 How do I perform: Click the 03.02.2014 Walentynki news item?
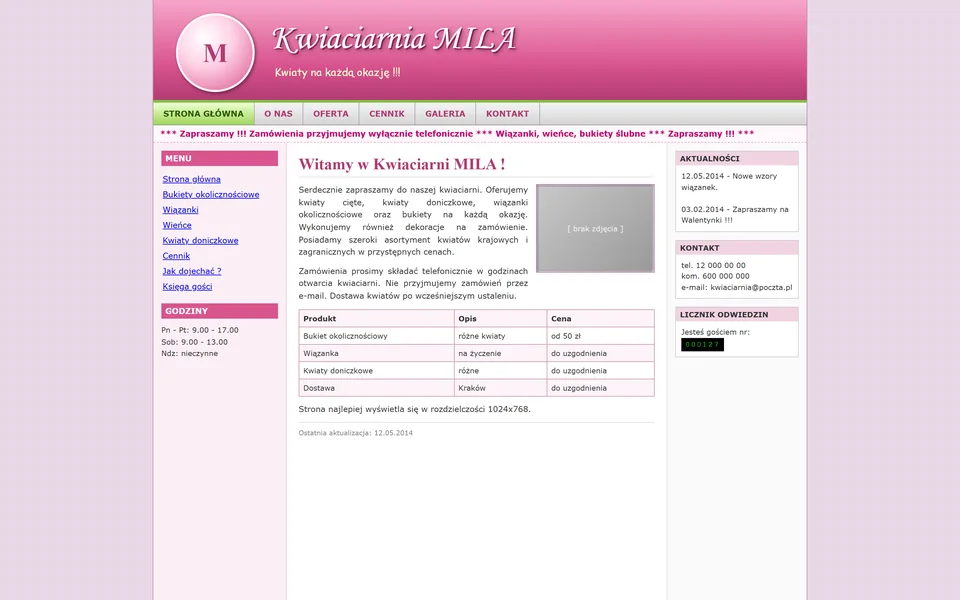pos(735,215)
